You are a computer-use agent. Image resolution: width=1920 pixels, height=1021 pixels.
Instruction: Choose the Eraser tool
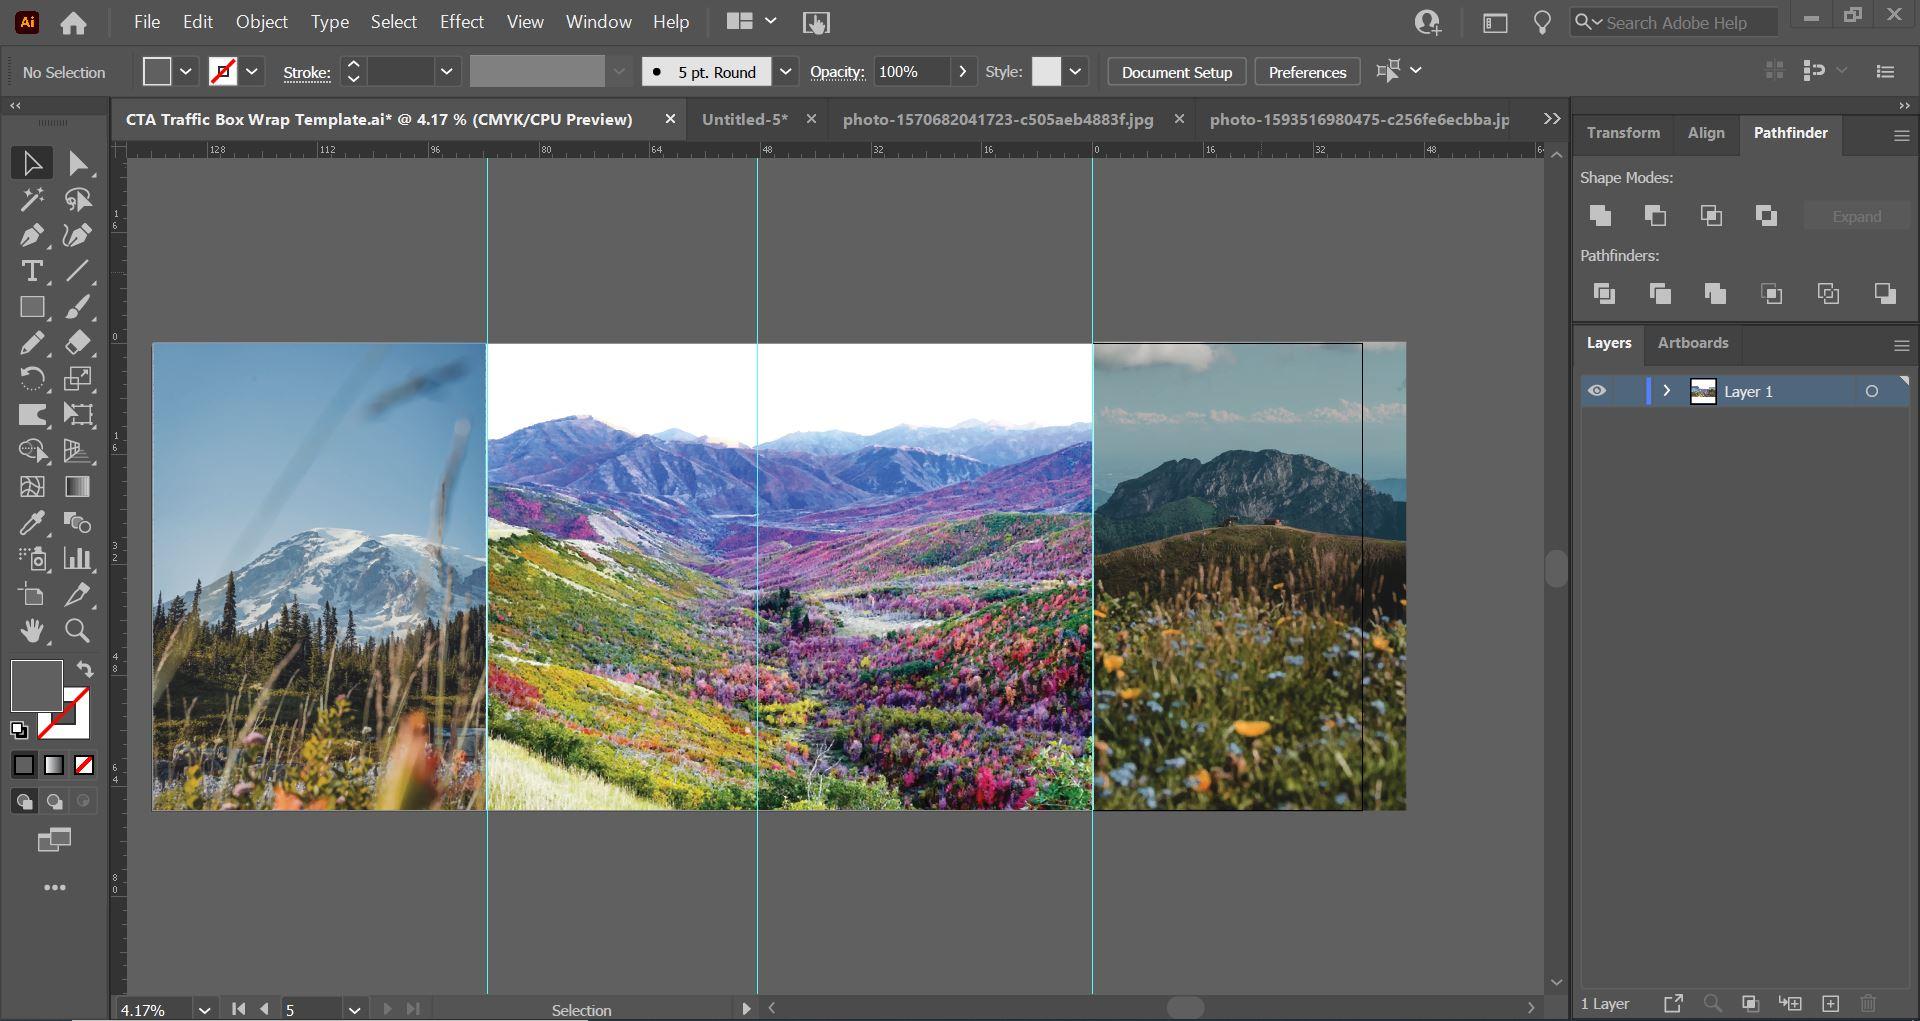78,343
